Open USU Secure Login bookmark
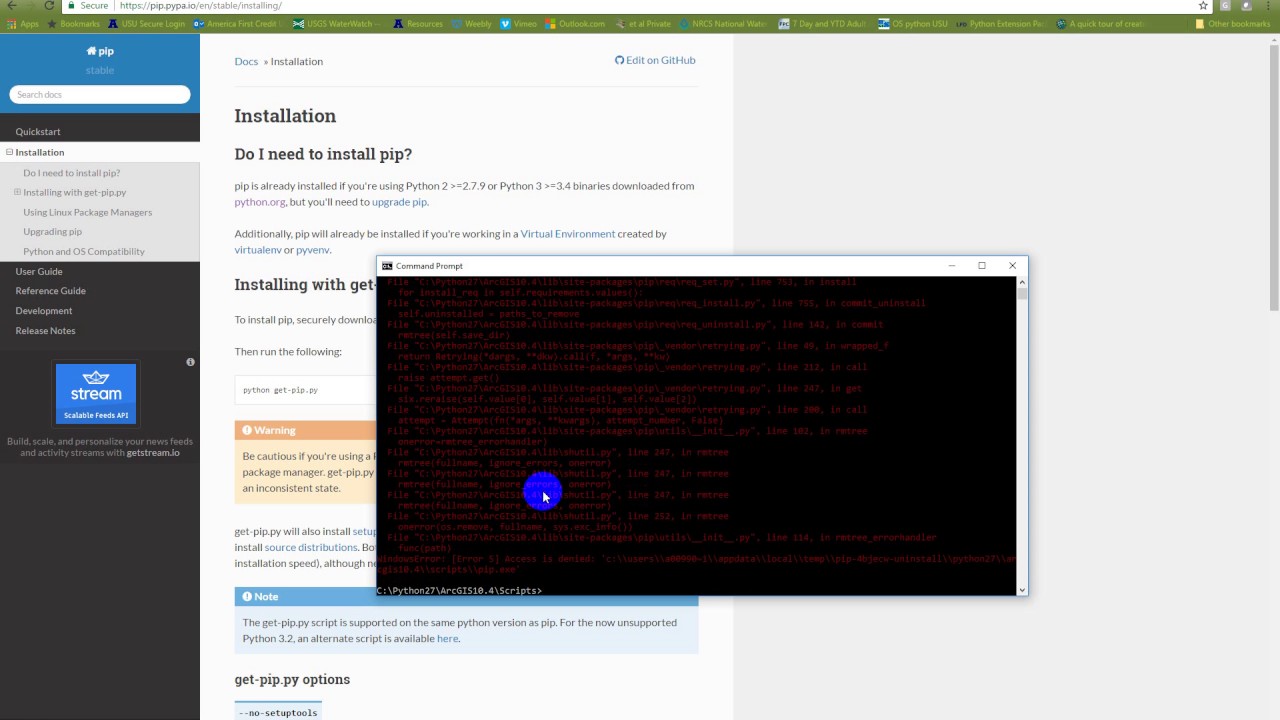Image resolution: width=1280 pixels, height=720 pixels. tap(147, 24)
